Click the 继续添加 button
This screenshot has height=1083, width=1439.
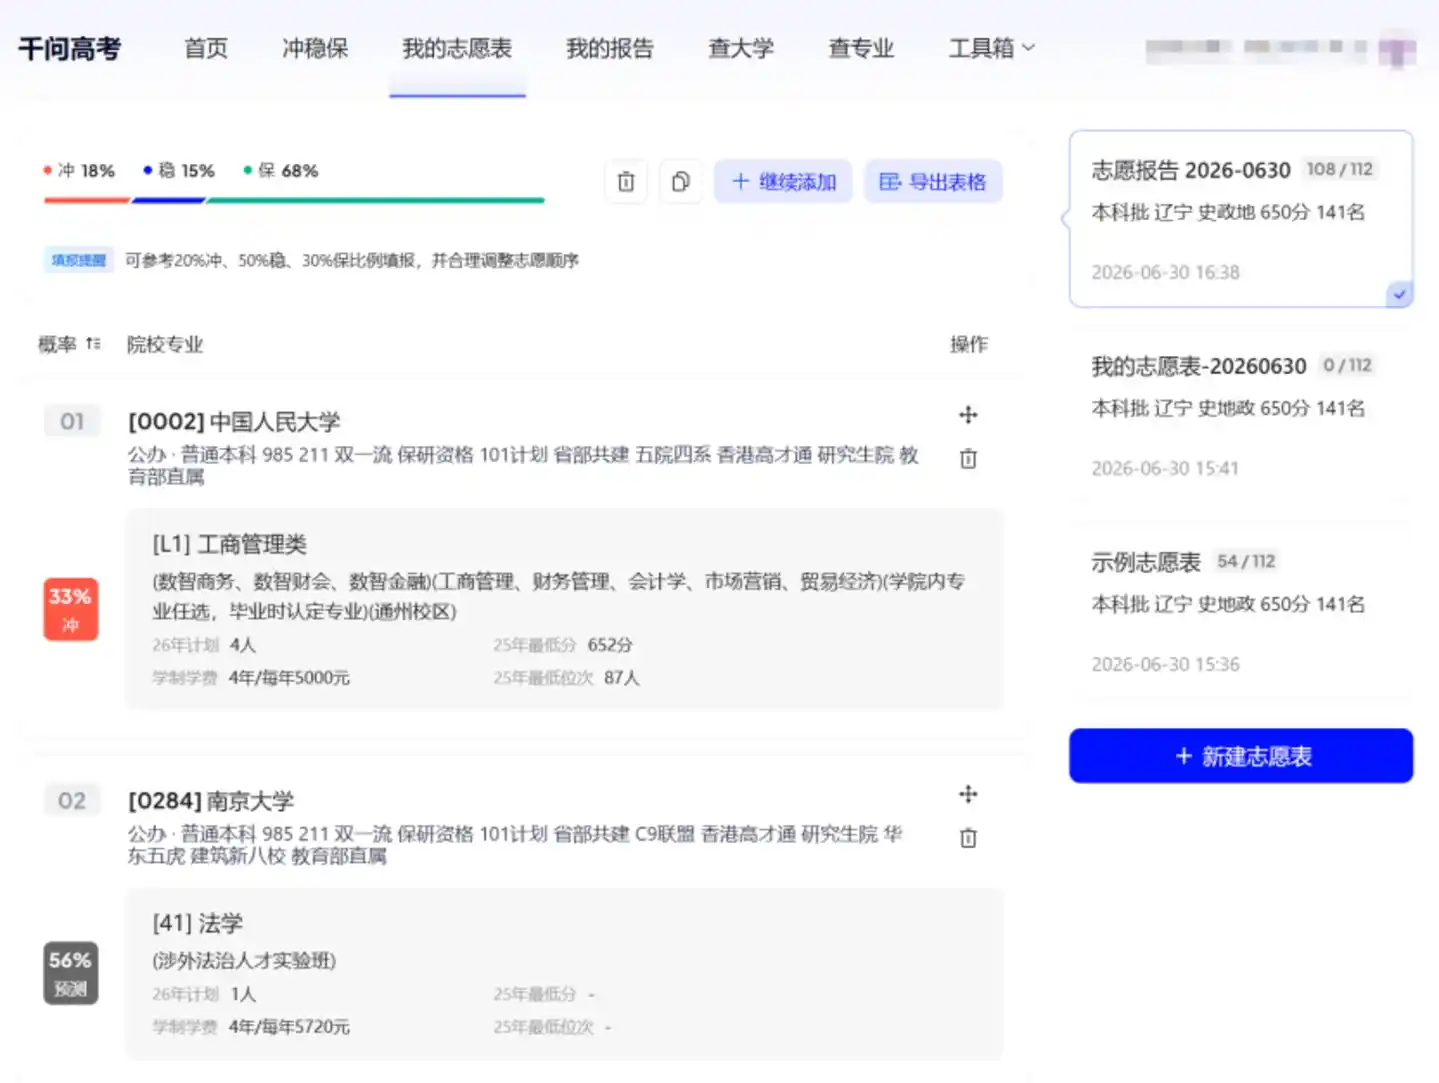click(783, 181)
